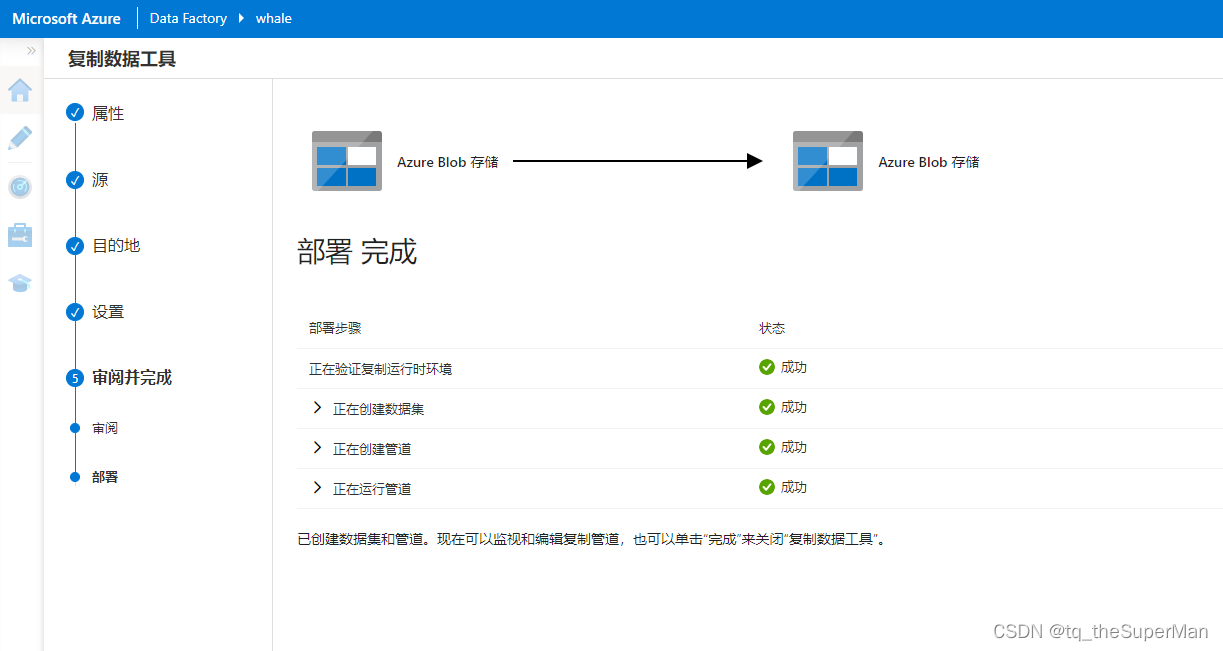Viewport: 1223px width, 651px height.
Task: Click the 状态 column header
Action: pos(772,328)
